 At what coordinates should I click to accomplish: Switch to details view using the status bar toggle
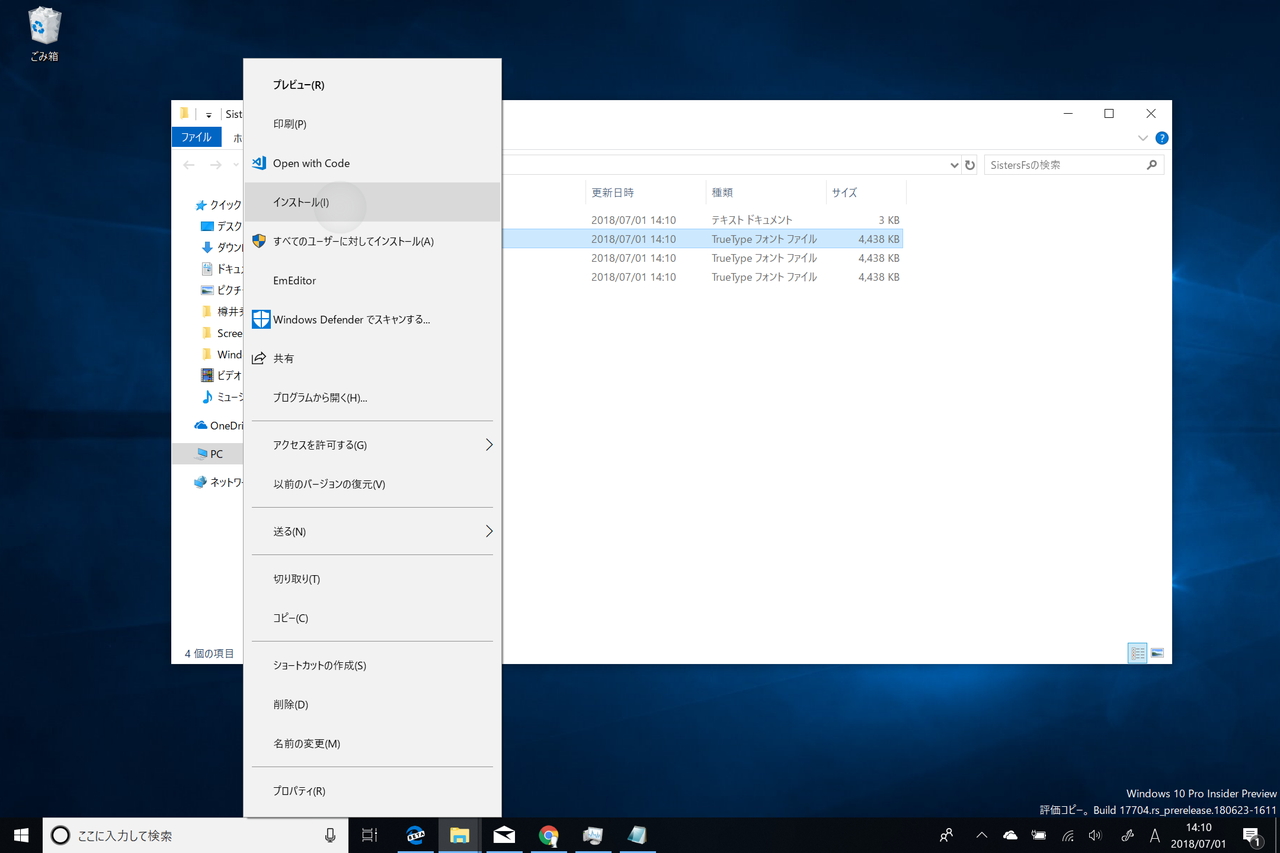click(1137, 652)
